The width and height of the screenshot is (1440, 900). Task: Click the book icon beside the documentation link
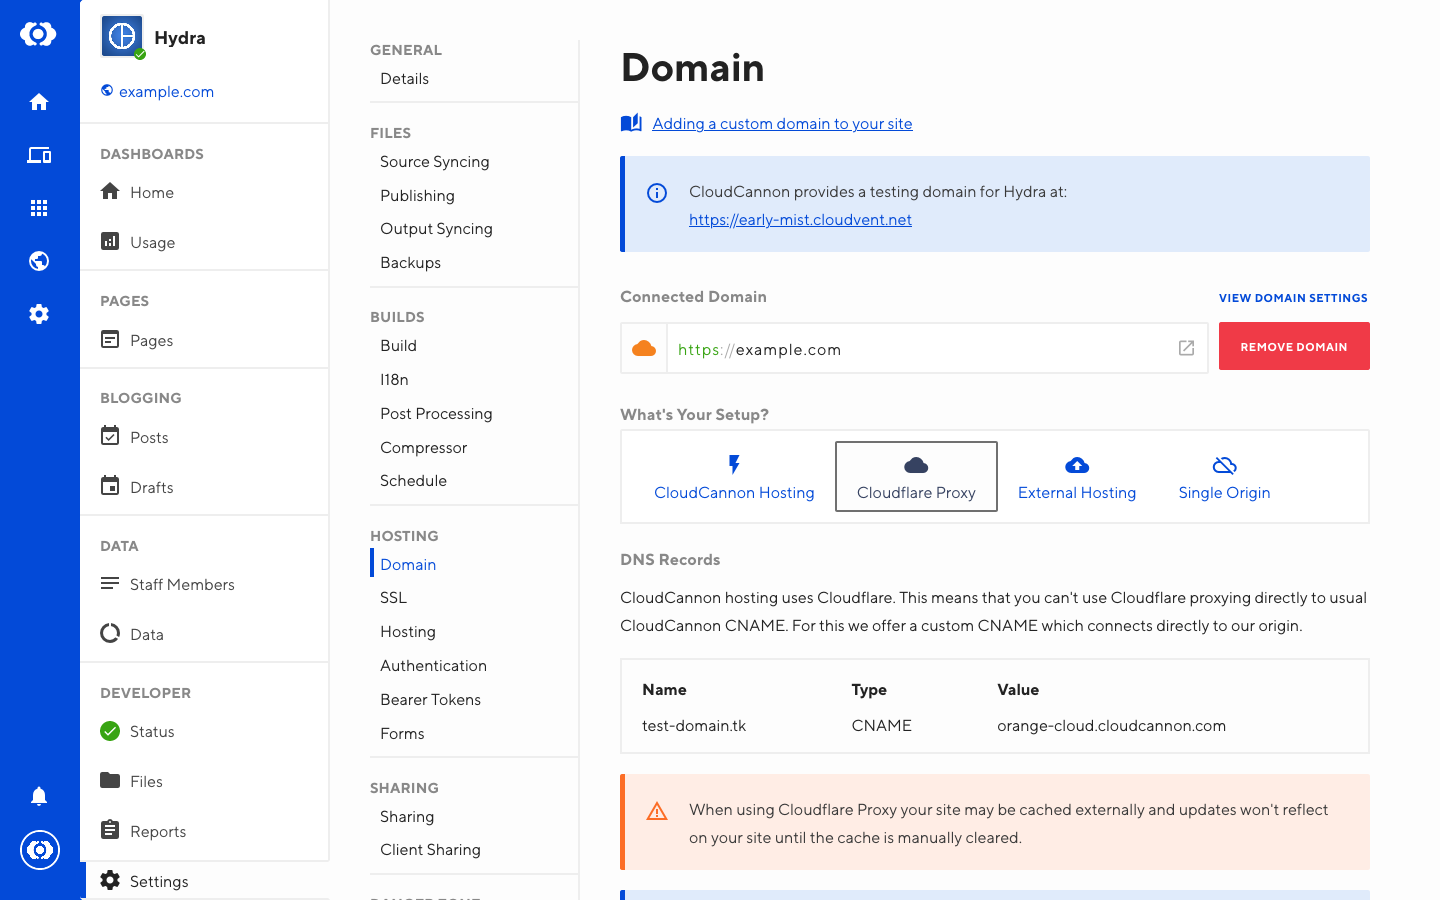631,123
